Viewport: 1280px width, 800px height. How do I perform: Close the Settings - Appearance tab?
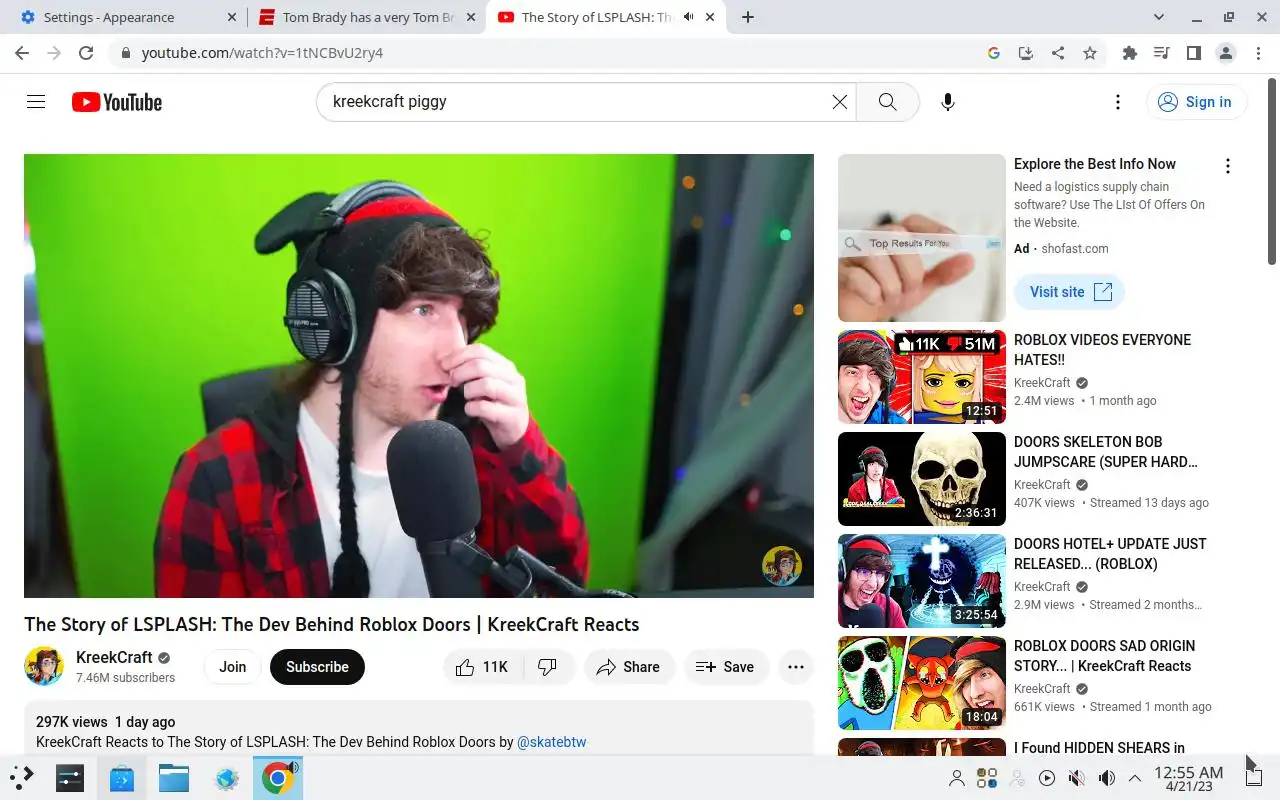coord(232,17)
